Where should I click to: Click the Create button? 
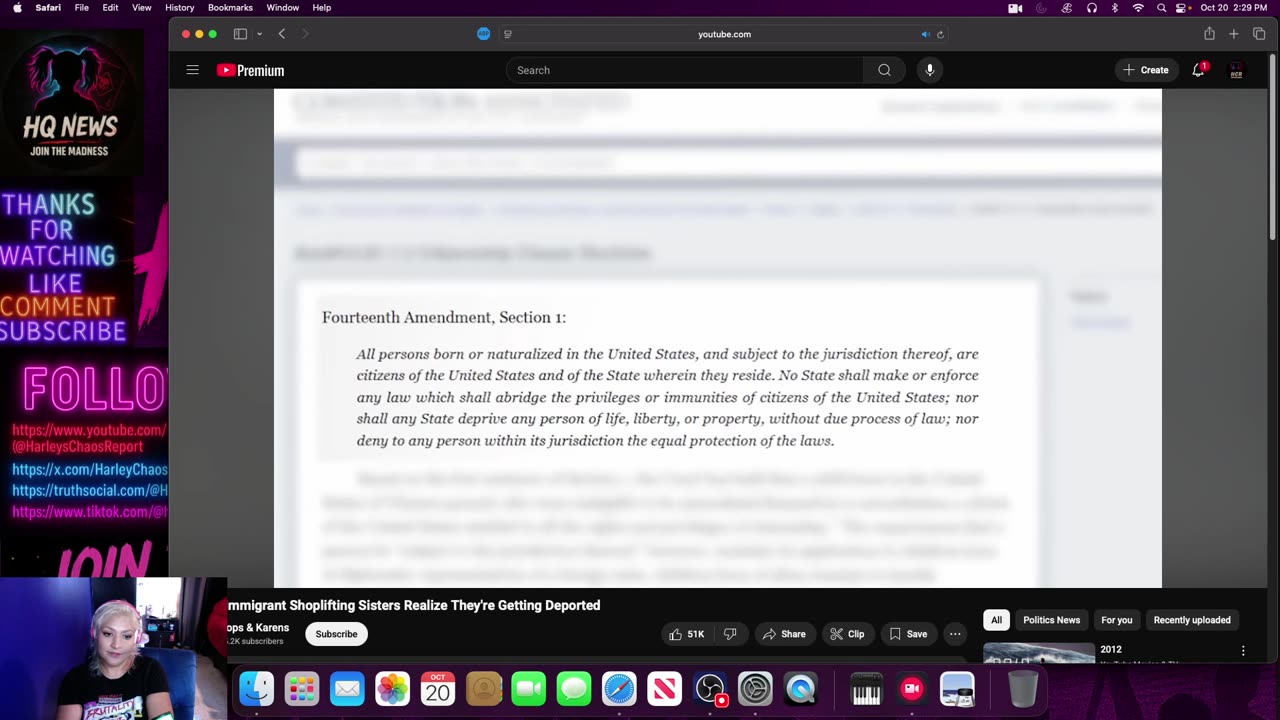tap(1146, 70)
